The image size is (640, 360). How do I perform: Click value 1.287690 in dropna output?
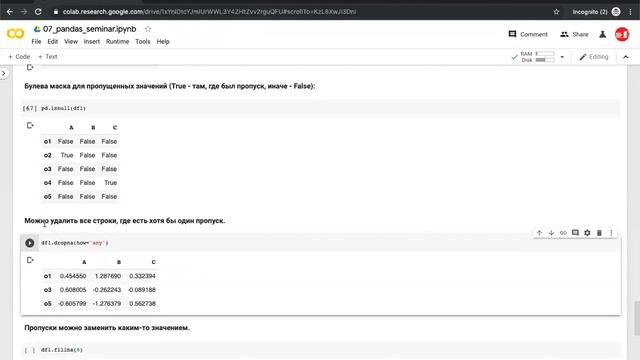click(x=108, y=276)
